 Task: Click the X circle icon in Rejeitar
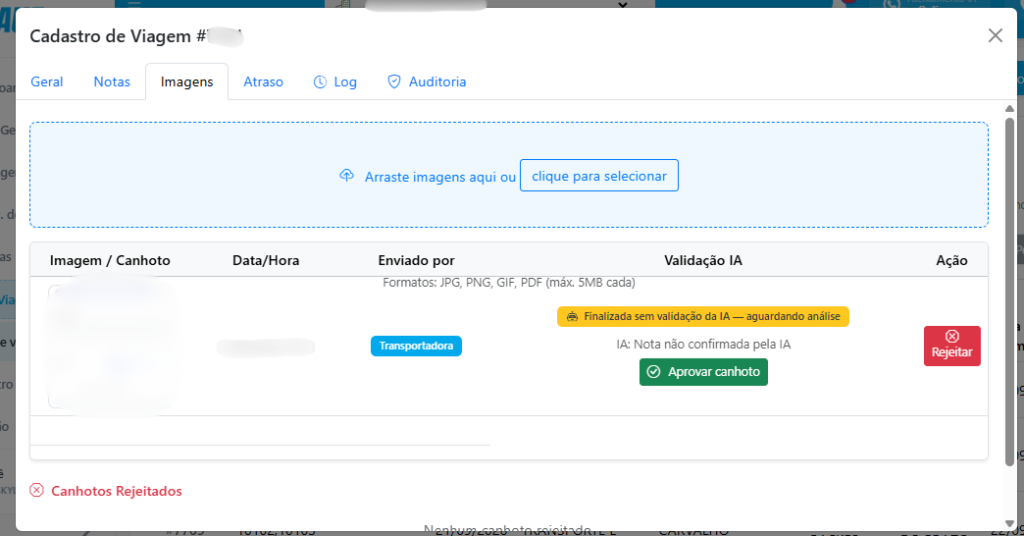click(952, 336)
